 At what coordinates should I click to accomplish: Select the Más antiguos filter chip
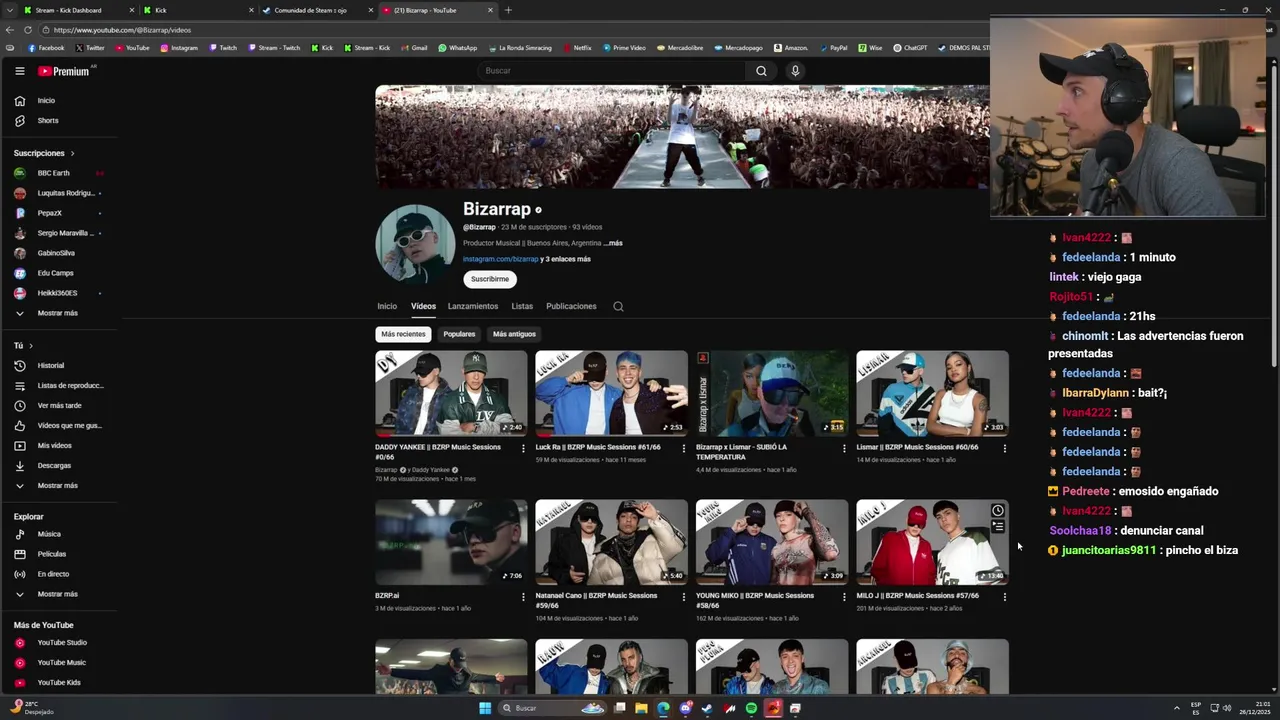514,334
